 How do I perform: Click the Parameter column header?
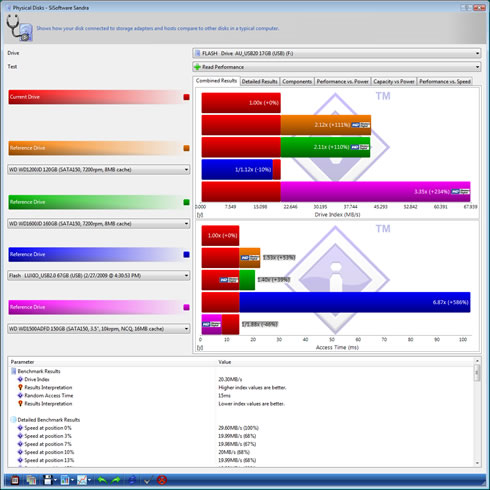coord(112,362)
